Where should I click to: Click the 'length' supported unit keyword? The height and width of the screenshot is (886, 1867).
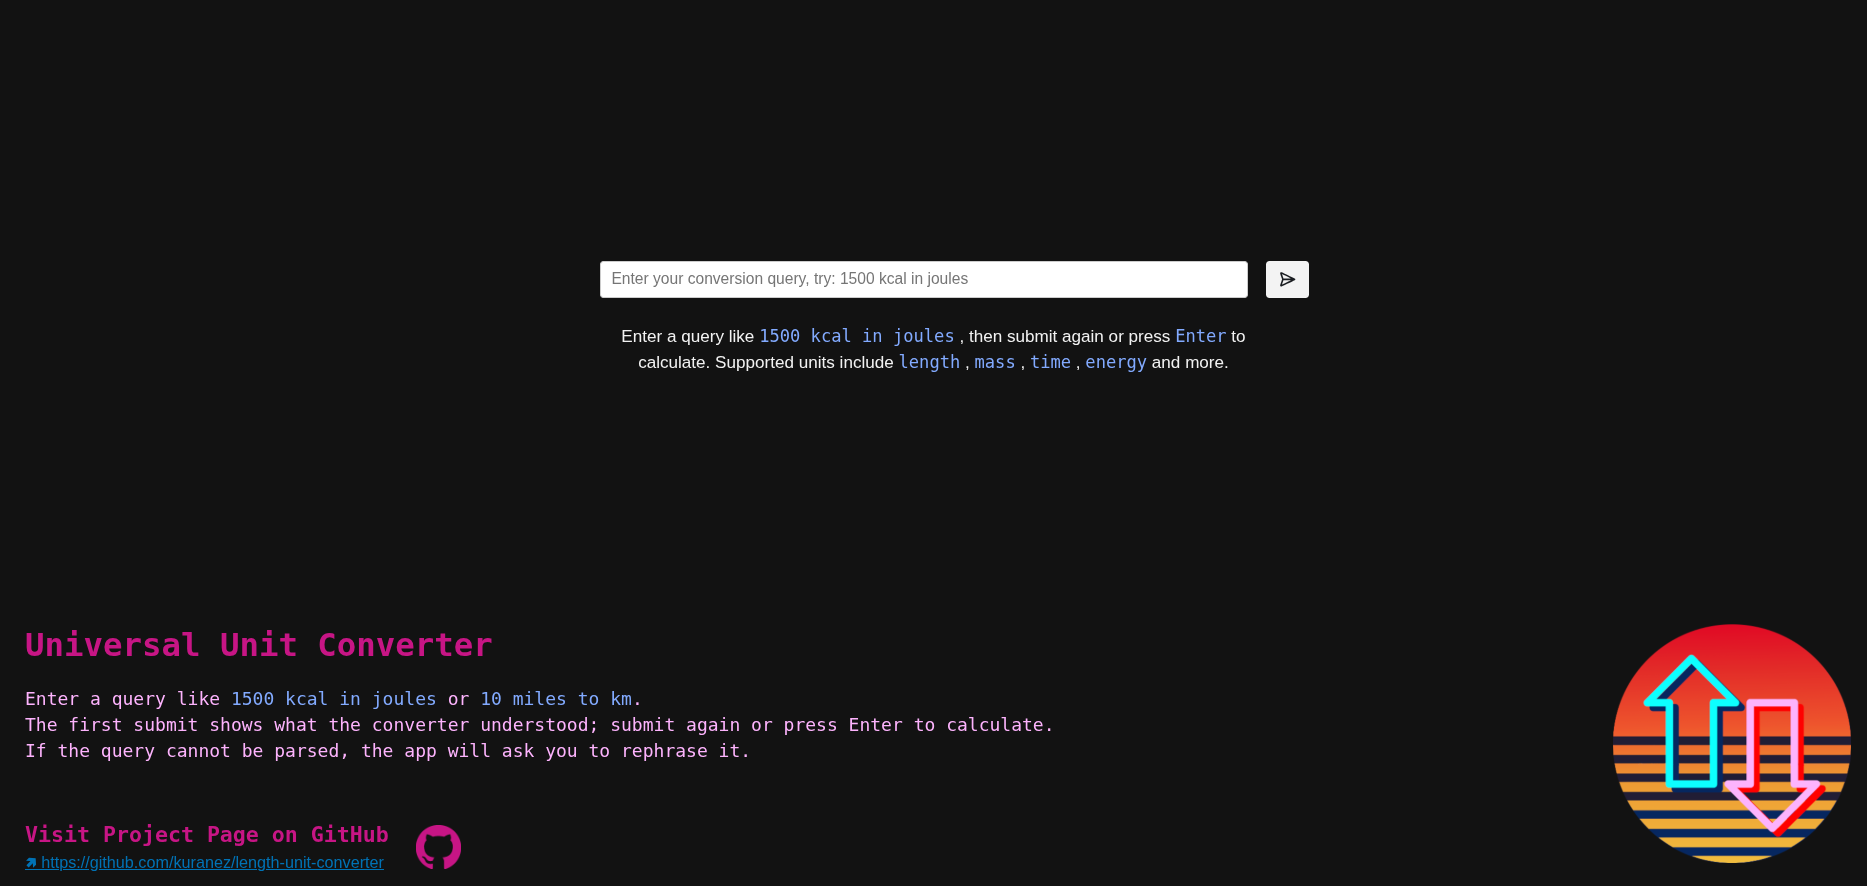click(929, 362)
